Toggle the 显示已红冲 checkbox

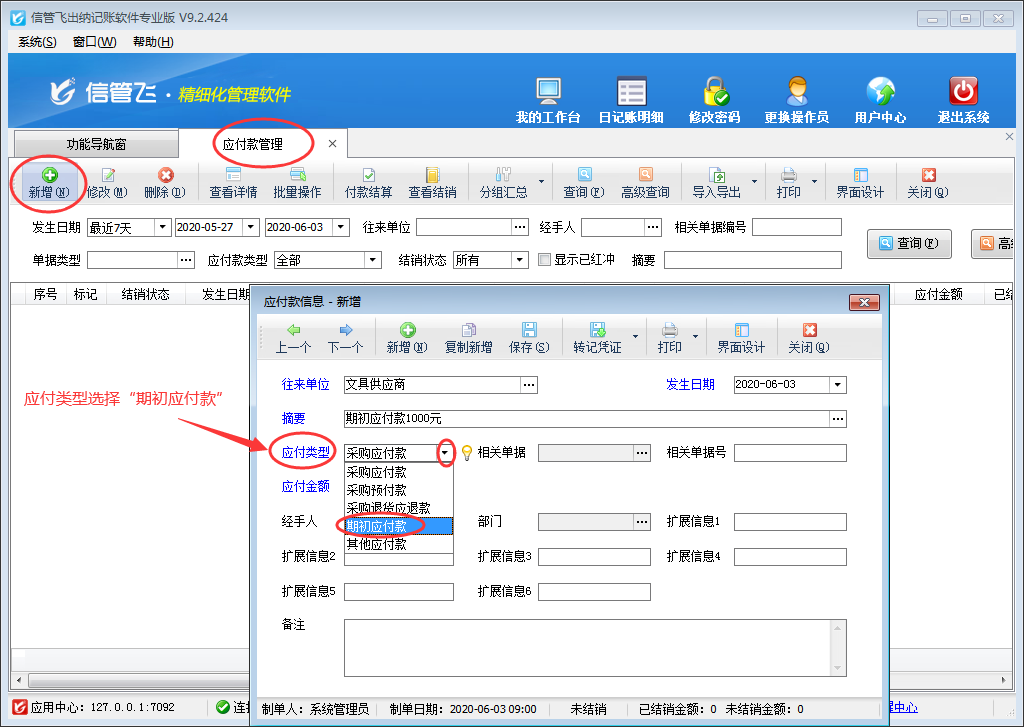point(545,260)
